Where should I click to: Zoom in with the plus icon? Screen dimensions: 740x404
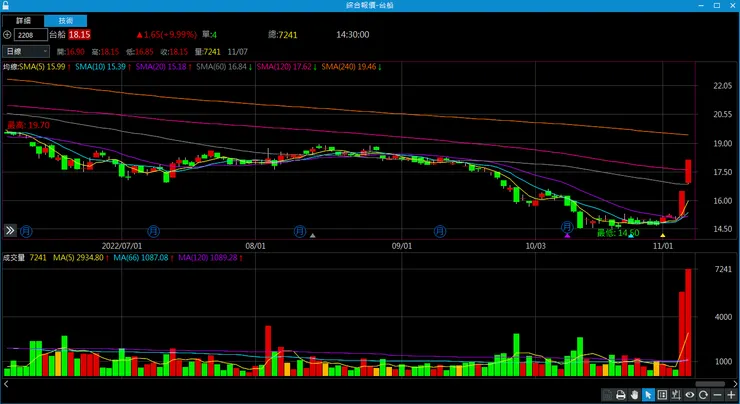[x=731, y=395]
